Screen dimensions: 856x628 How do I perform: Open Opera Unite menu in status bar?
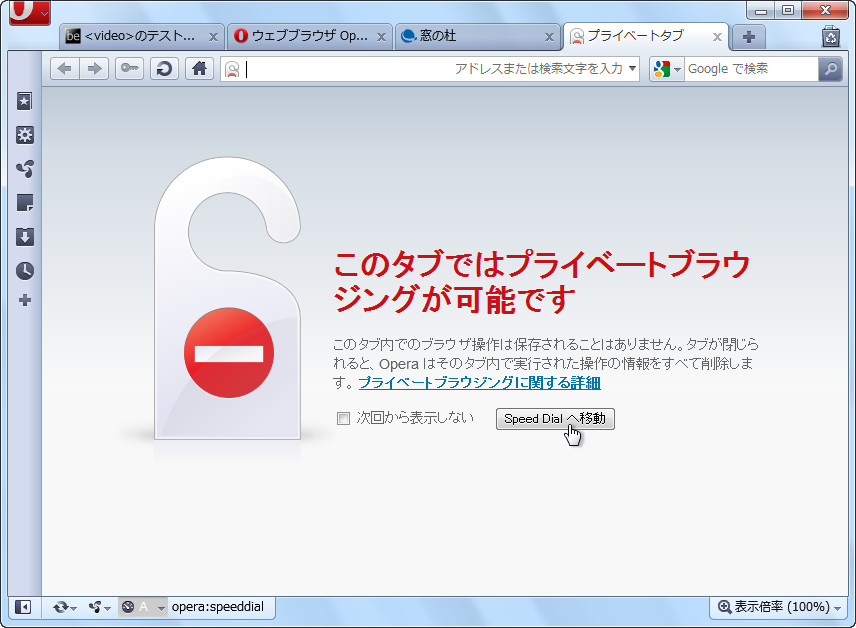(x=99, y=607)
